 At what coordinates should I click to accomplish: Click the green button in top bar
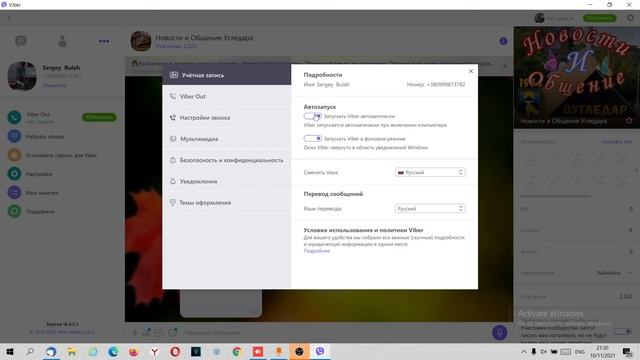600,18
